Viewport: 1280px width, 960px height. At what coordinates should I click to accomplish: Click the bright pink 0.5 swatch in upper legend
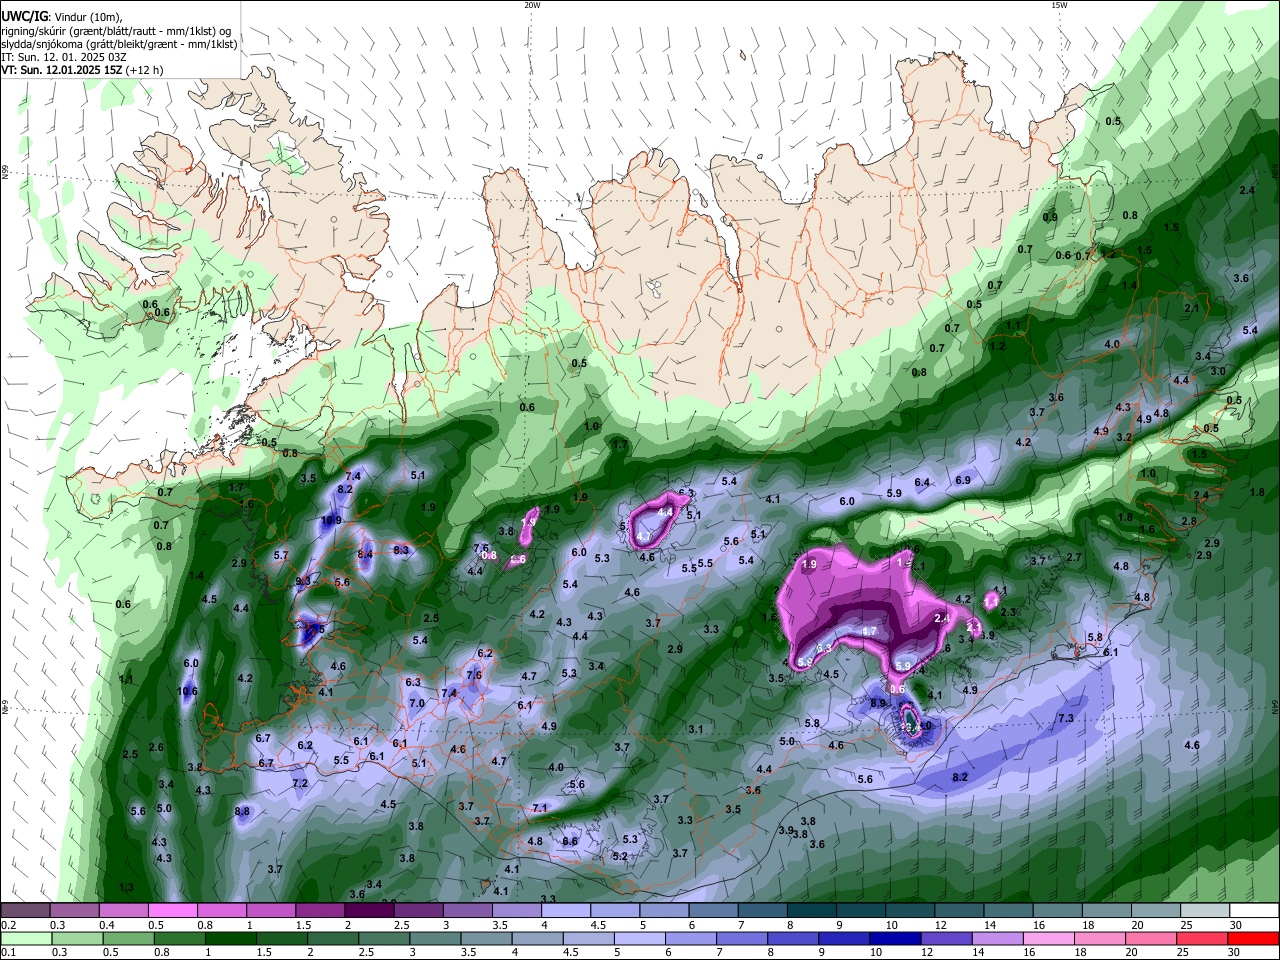tap(172, 911)
